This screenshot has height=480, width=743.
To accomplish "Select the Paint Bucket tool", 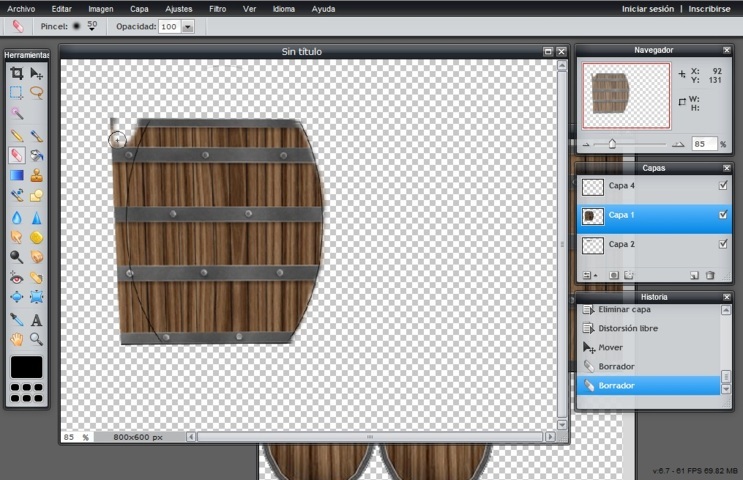I will click(x=36, y=155).
